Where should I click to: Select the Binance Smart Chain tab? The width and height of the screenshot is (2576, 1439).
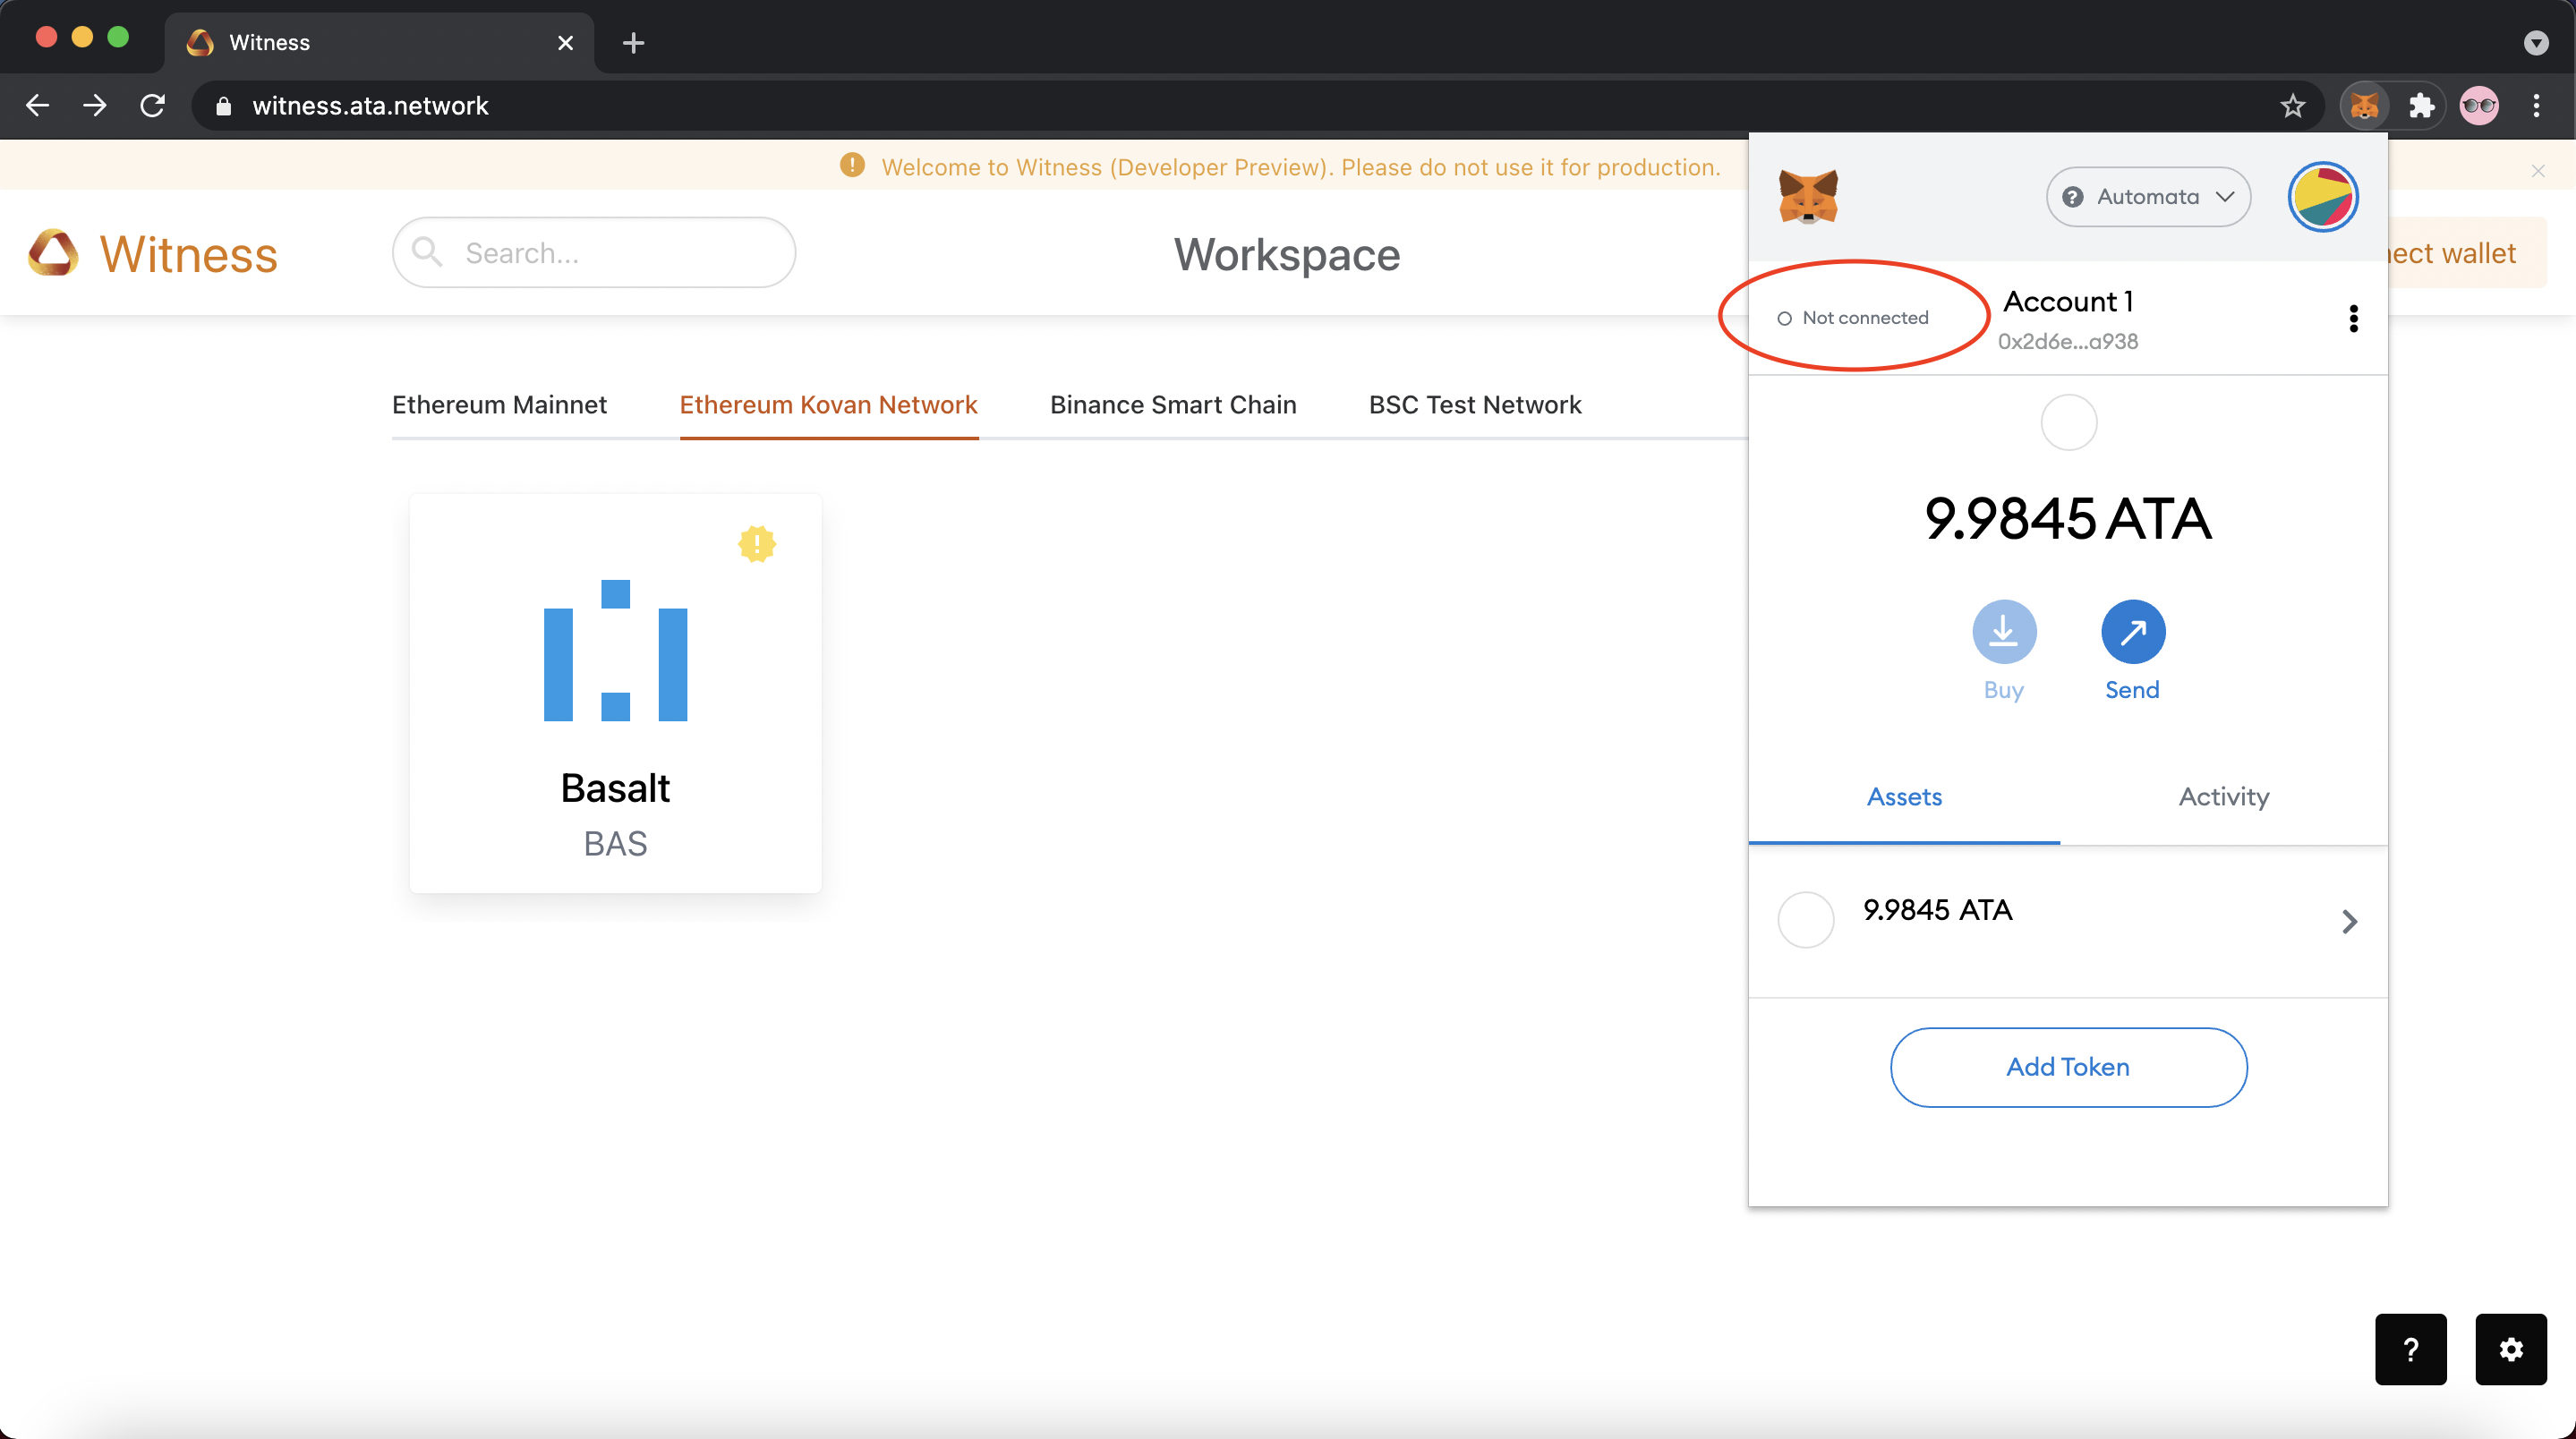coord(1172,405)
